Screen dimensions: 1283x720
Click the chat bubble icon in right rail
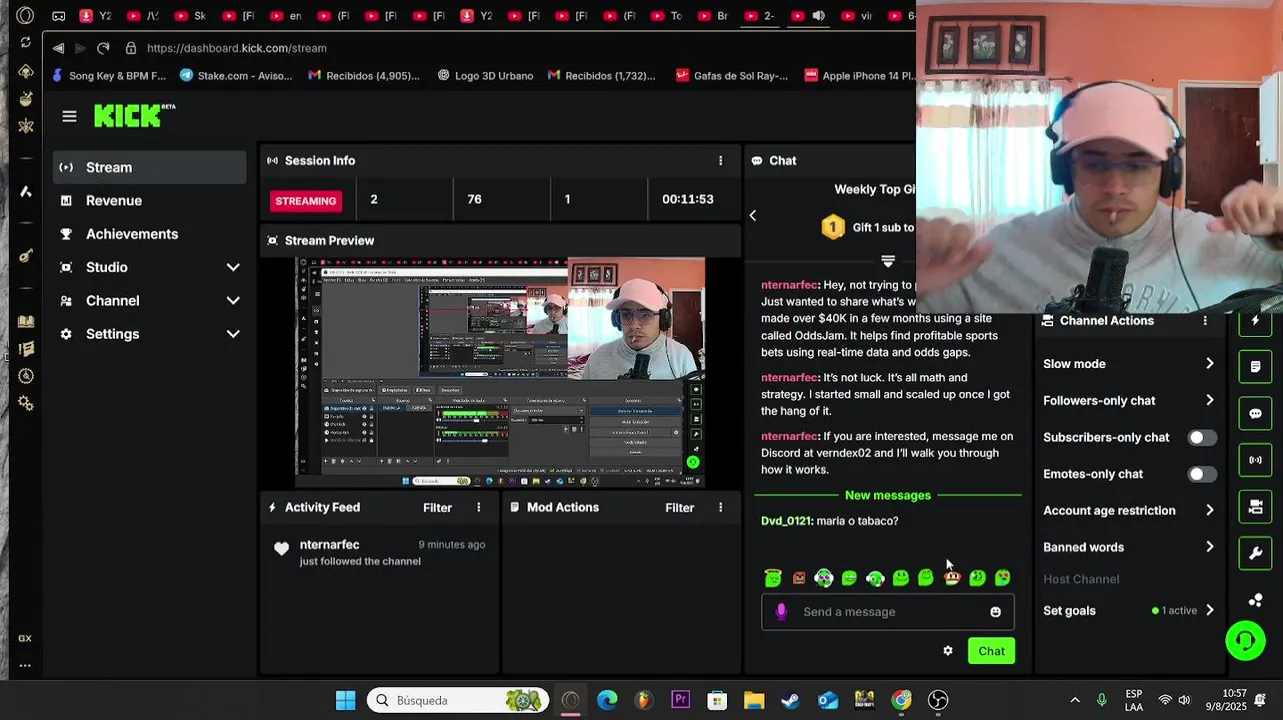coord(1255,414)
